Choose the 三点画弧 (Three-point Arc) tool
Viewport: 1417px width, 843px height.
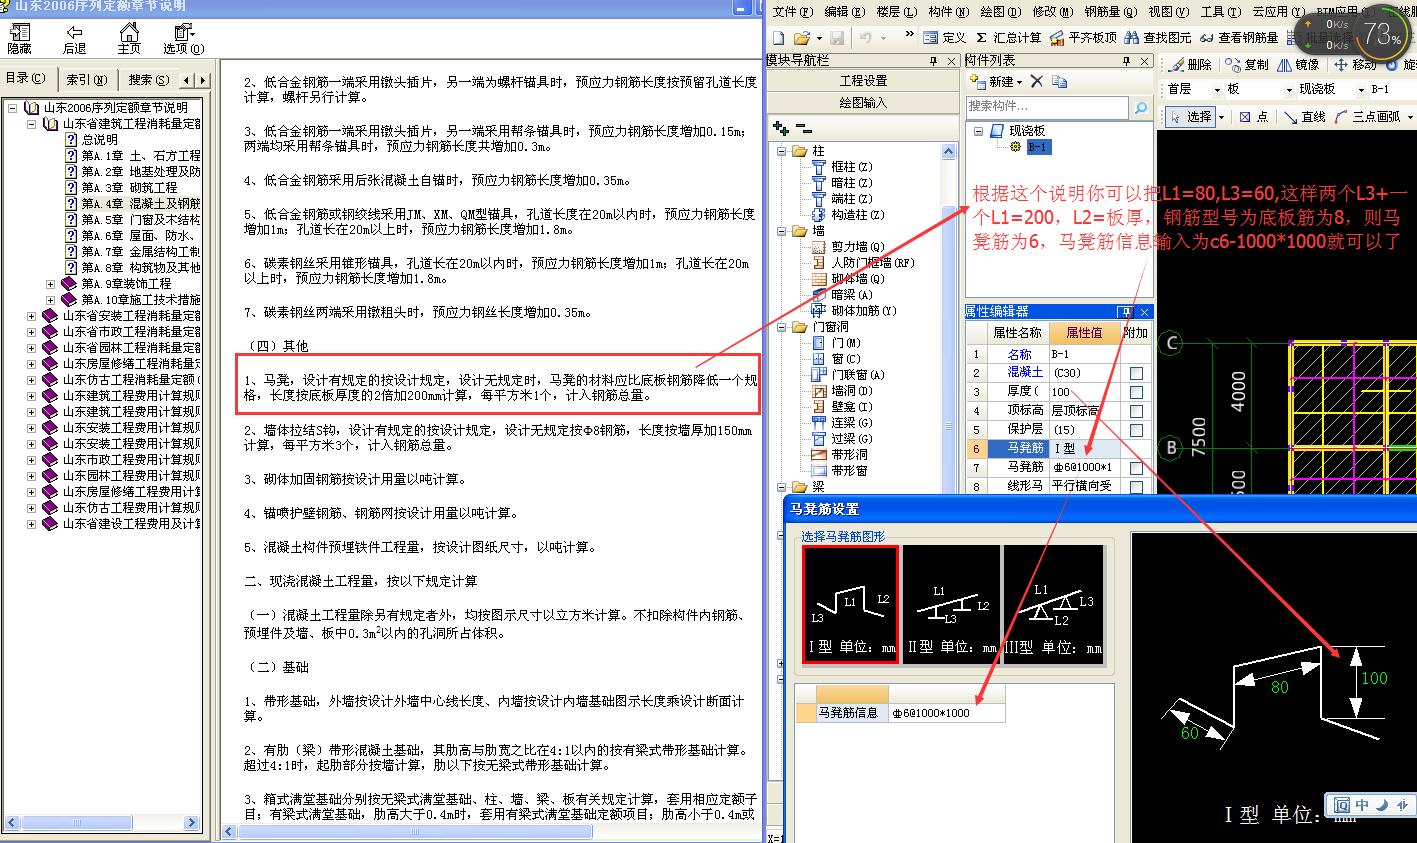click(1368, 117)
